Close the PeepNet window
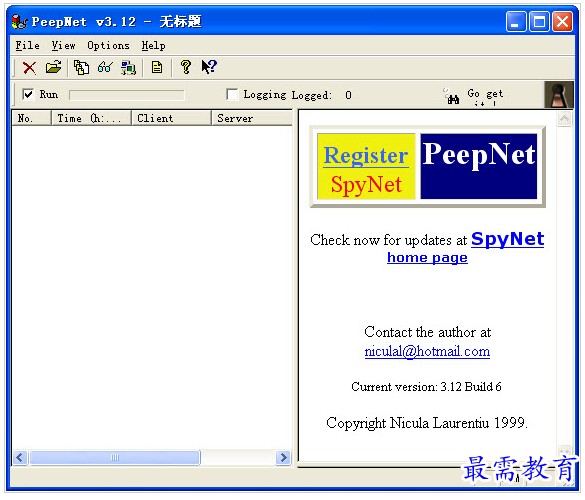 [563, 22]
